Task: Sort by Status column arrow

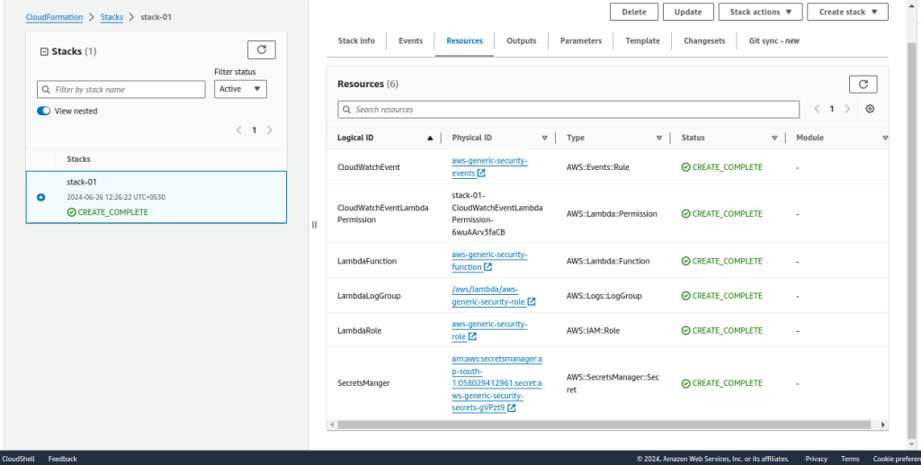Action: [774, 138]
